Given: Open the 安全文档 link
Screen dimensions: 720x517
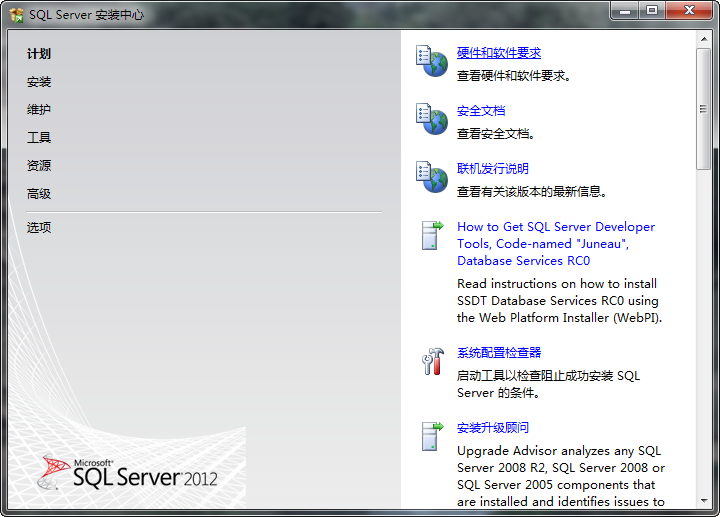Looking at the screenshot, I should pyautogui.click(x=481, y=111).
